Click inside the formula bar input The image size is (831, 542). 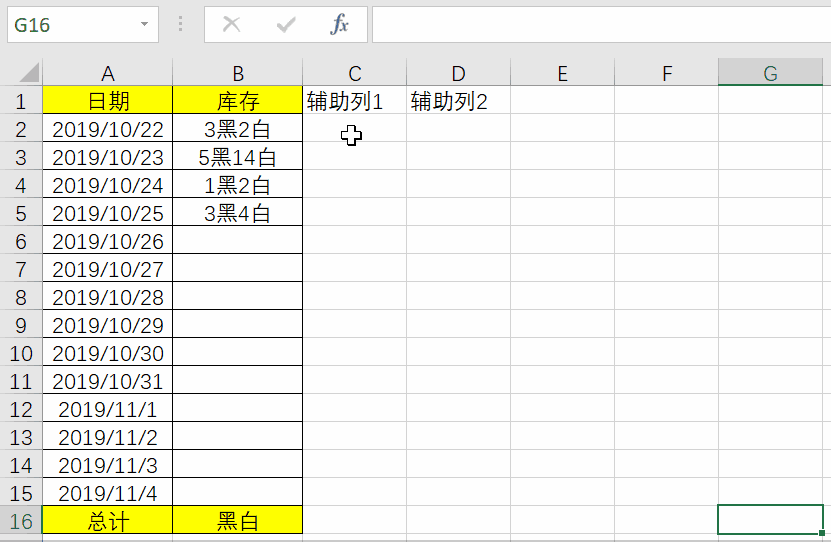point(602,24)
